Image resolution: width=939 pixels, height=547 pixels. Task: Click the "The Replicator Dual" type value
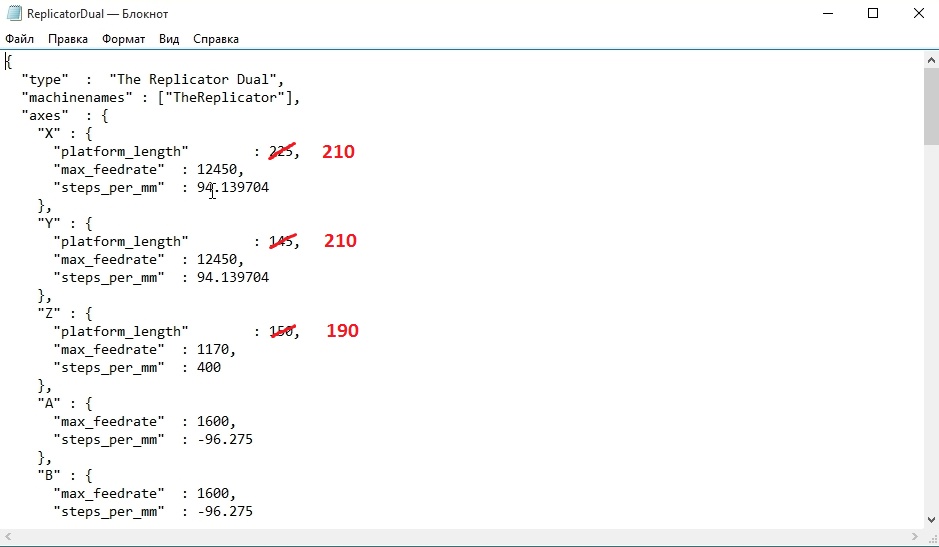(x=193, y=80)
